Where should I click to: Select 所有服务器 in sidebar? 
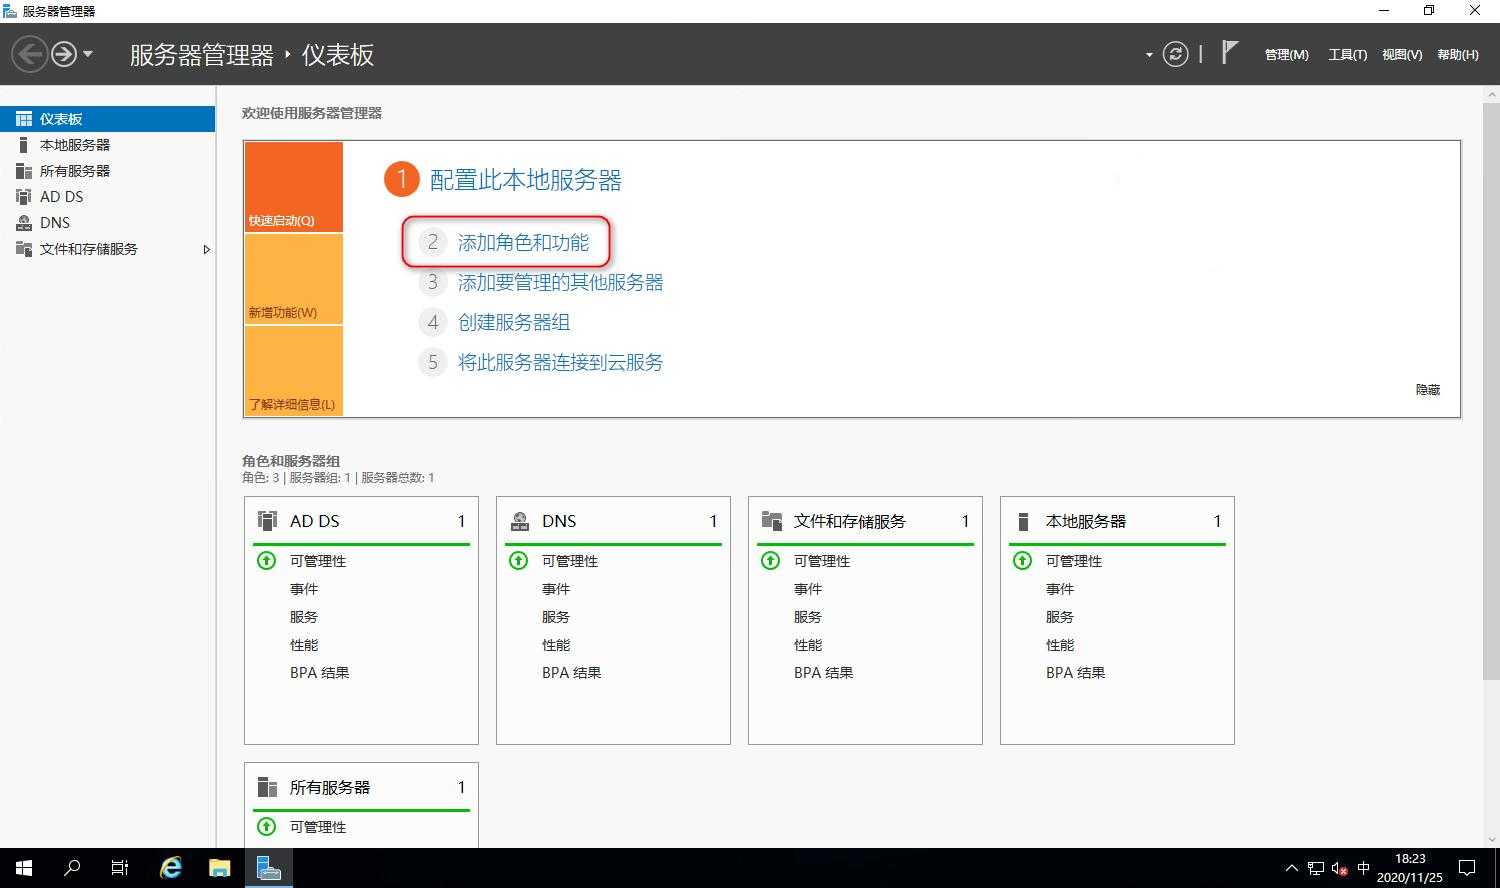pos(107,171)
